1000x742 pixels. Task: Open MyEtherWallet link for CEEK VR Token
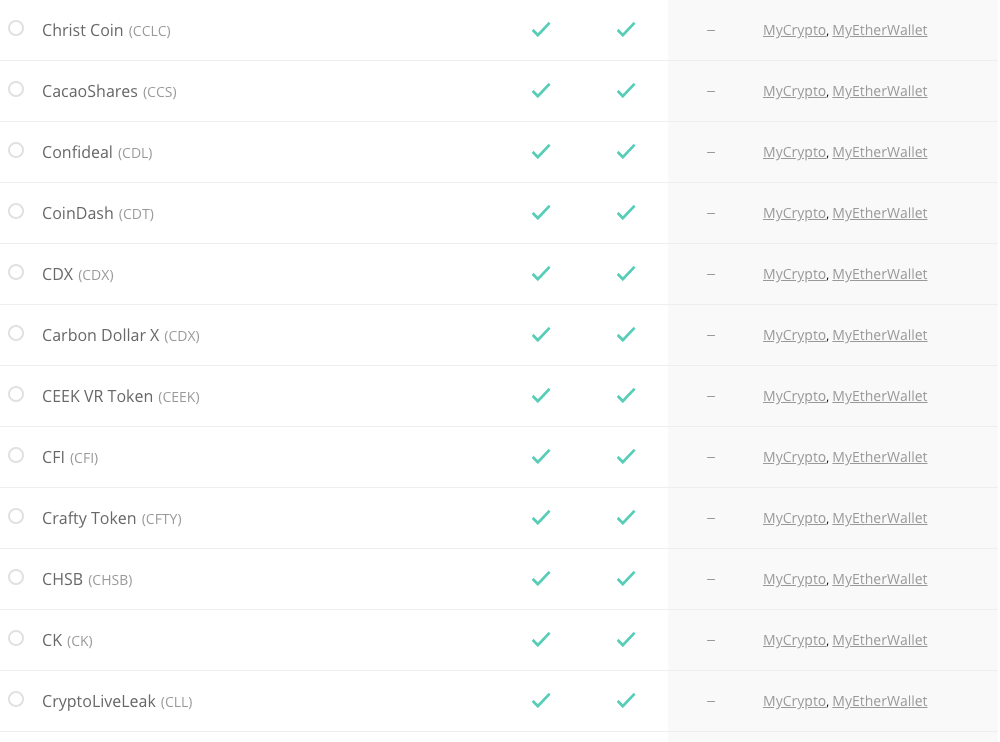[880, 396]
